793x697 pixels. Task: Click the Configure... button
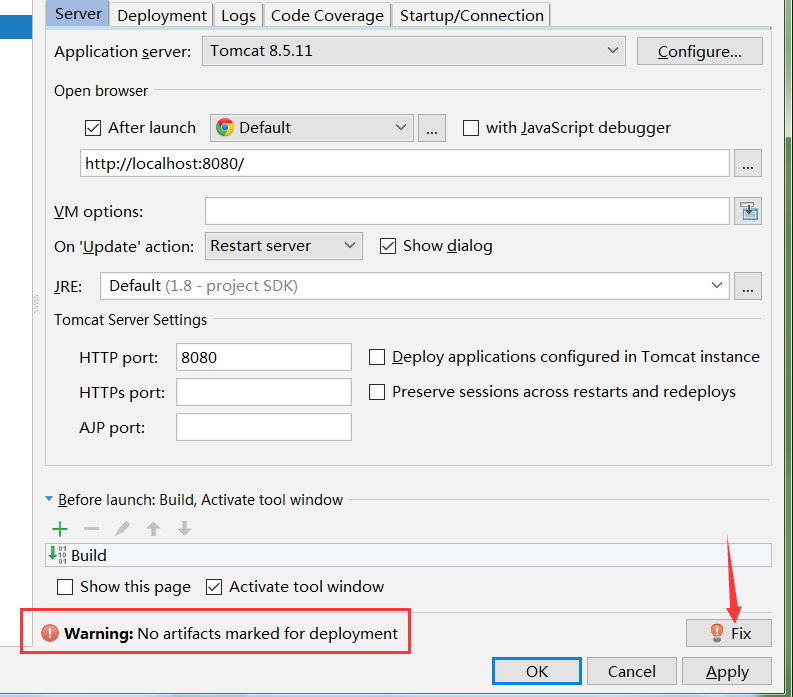(x=699, y=51)
